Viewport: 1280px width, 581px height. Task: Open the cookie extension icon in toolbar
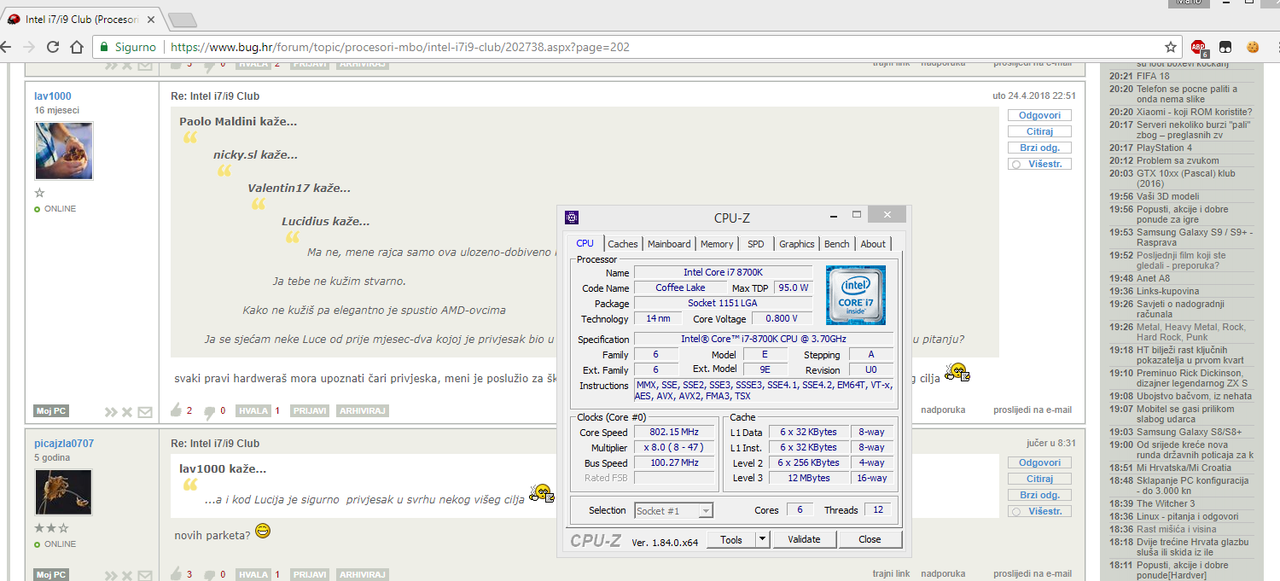(x=1251, y=47)
